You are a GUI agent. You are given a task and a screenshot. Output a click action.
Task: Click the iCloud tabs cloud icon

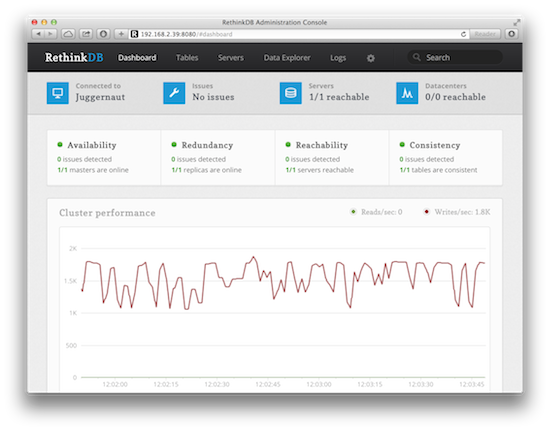tap(68, 34)
